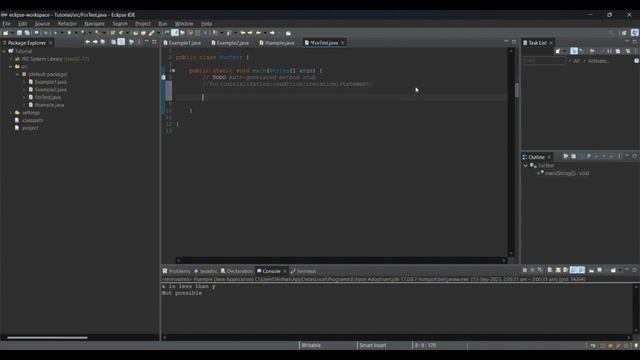Toggle Link with Editor in Package Explorer
The image size is (640, 360).
click(x=121, y=42)
